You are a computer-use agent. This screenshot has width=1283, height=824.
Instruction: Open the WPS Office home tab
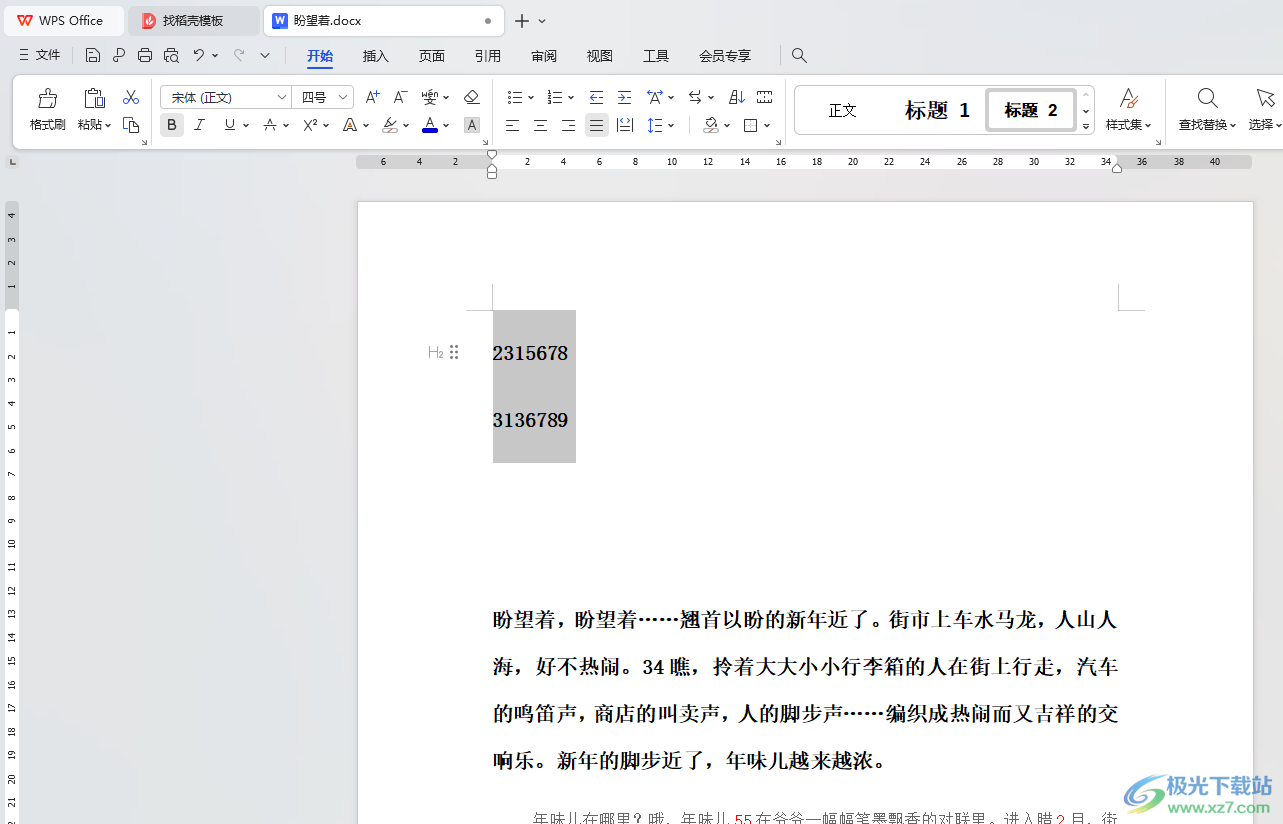62,20
